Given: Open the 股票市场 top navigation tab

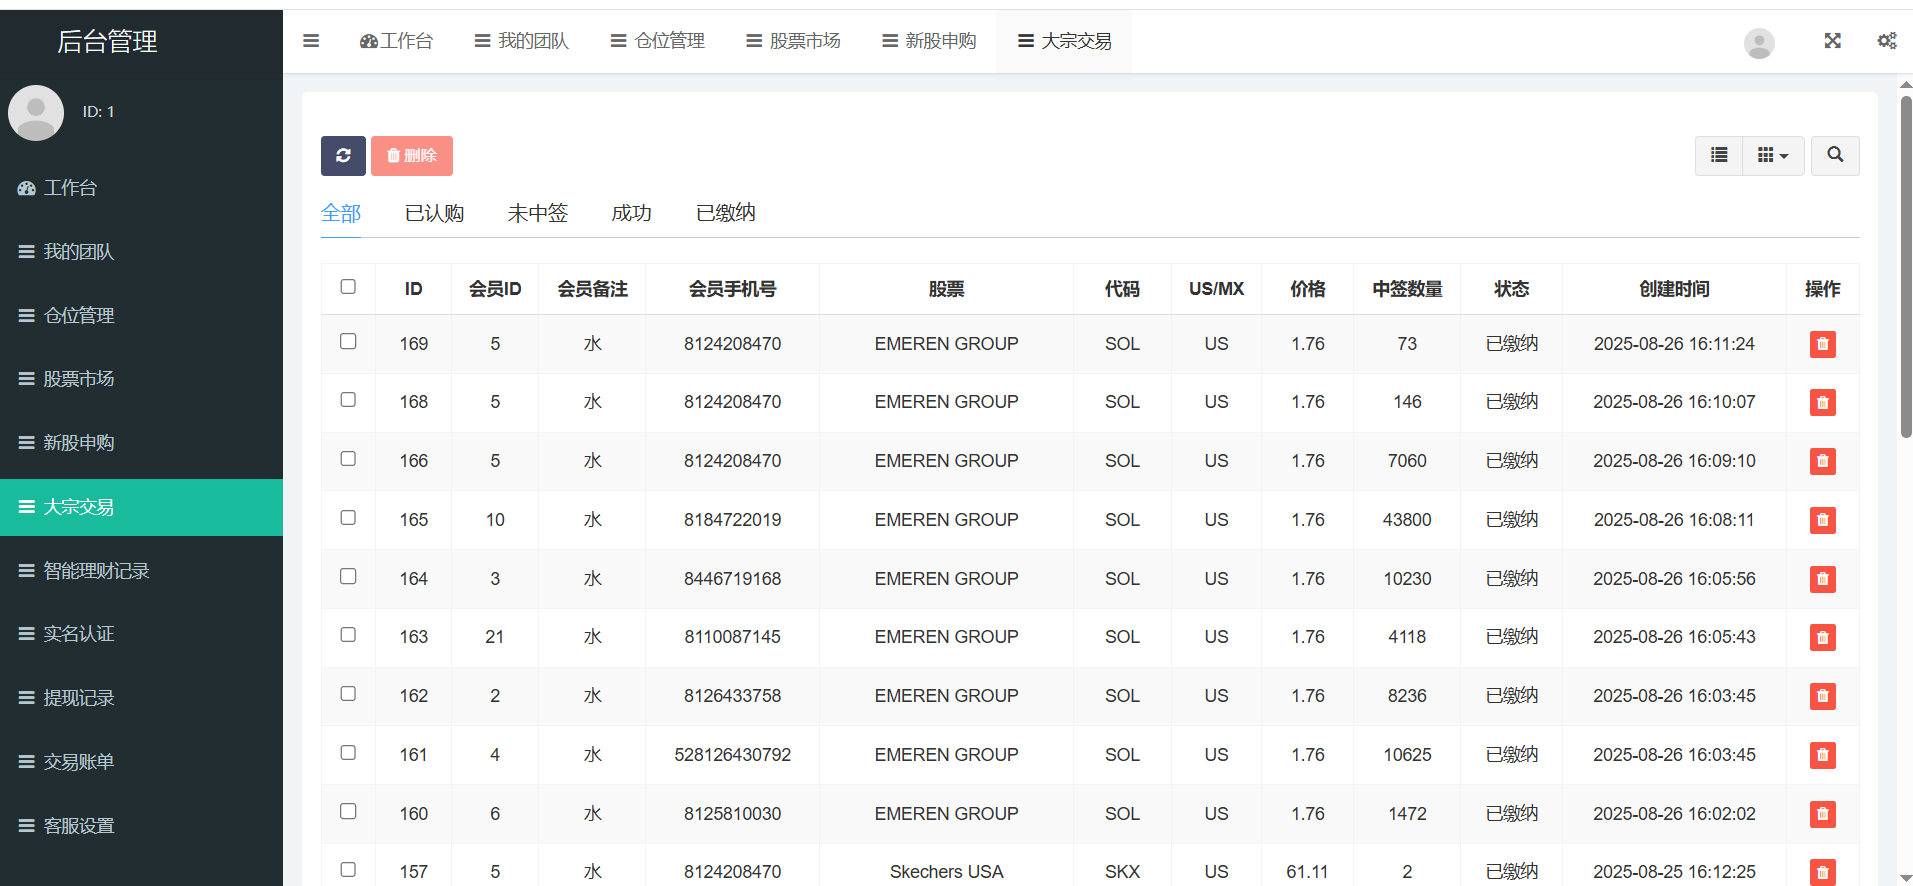Looking at the screenshot, I should point(794,41).
